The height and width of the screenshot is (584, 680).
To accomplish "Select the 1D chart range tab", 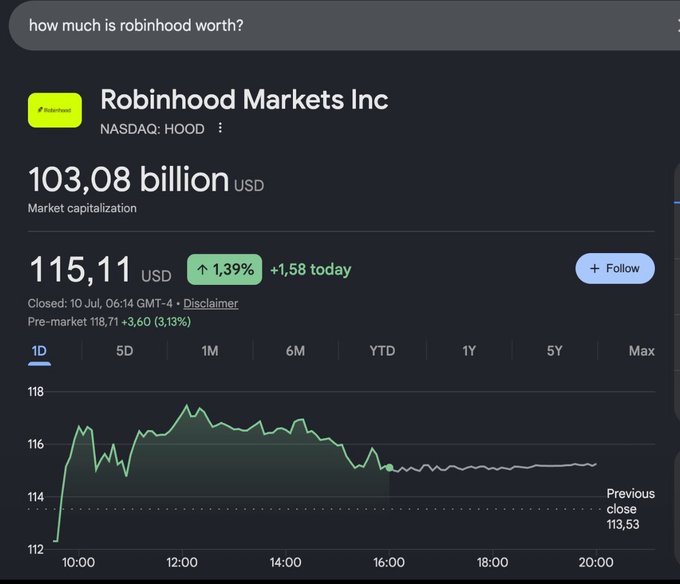I will click(39, 351).
